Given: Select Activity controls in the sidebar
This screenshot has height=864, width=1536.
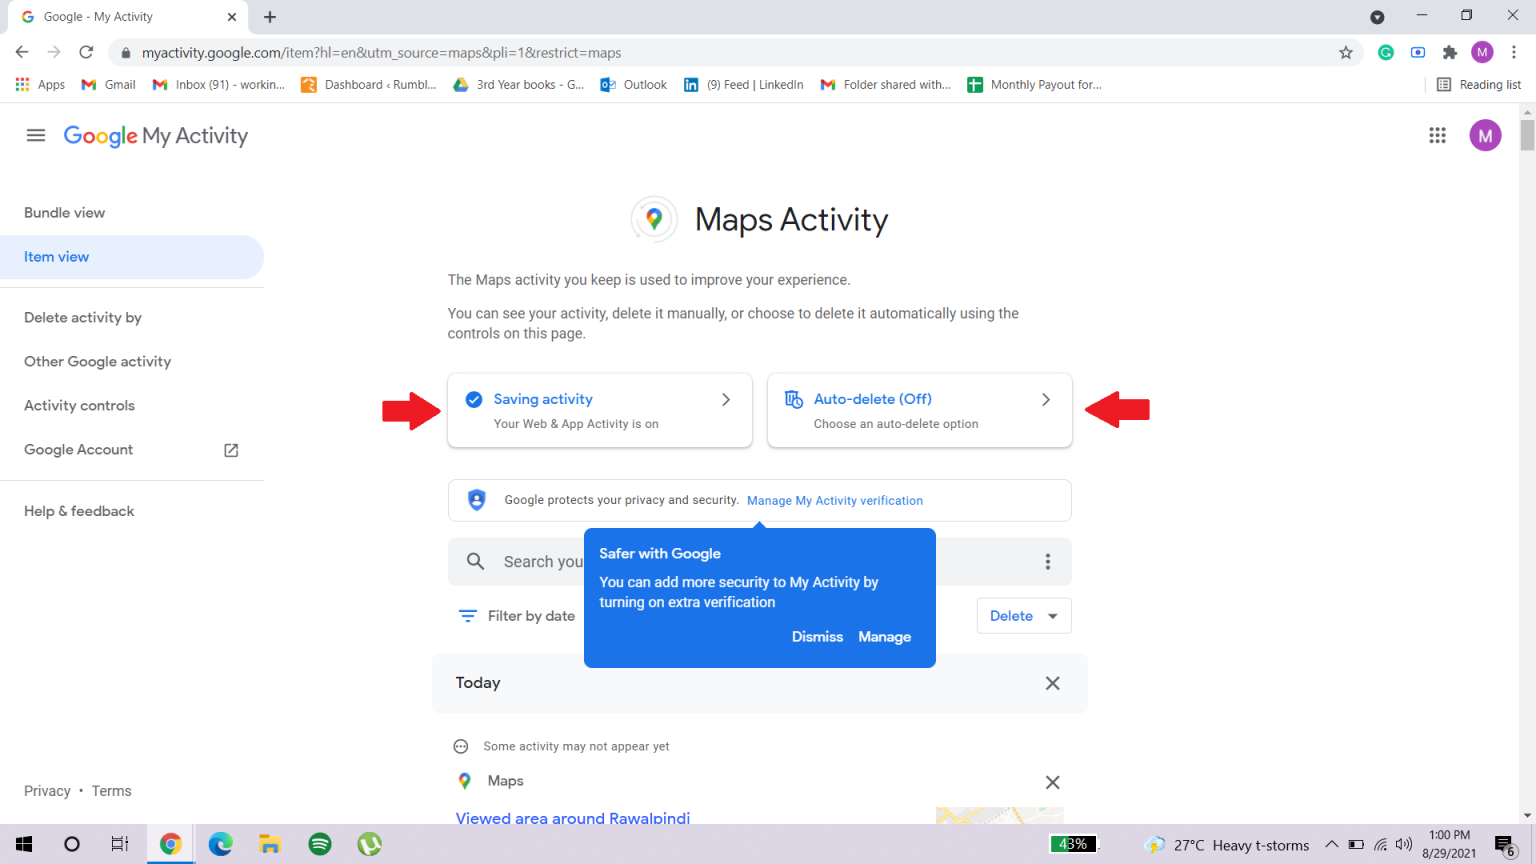Looking at the screenshot, I should (79, 405).
